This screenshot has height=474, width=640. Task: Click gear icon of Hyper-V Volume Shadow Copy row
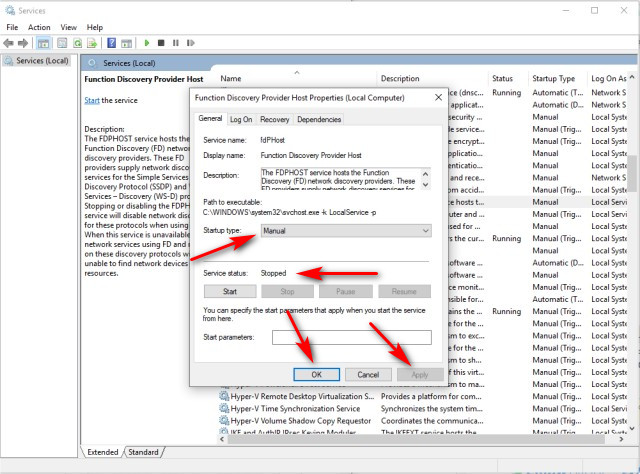(224, 421)
